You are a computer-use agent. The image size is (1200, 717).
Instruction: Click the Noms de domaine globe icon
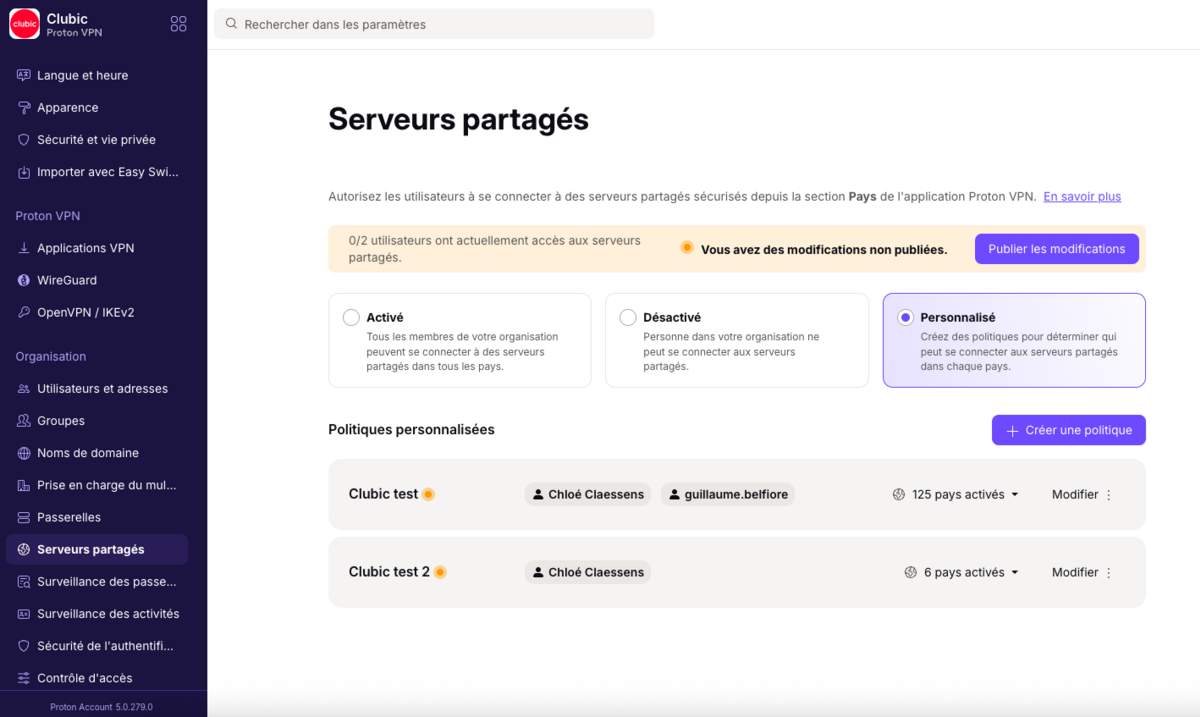[x=24, y=453]
